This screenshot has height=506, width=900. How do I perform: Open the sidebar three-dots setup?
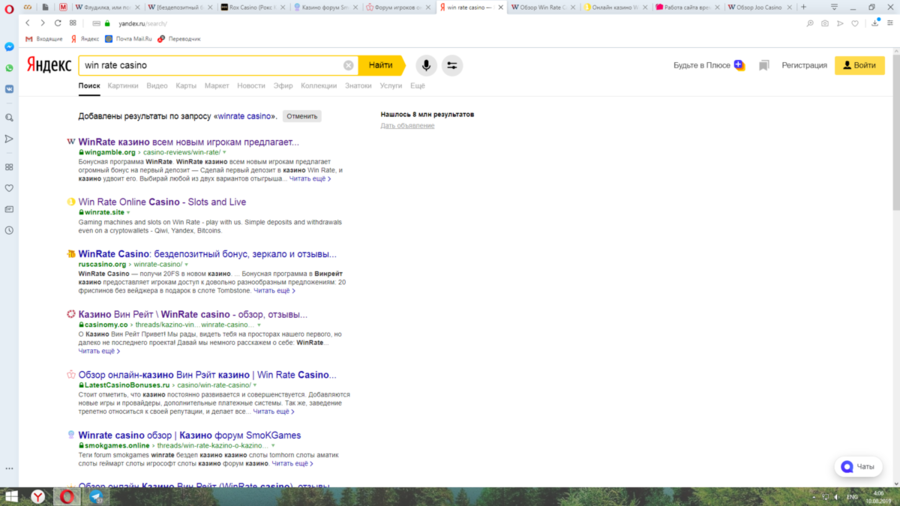pos(9,469)
